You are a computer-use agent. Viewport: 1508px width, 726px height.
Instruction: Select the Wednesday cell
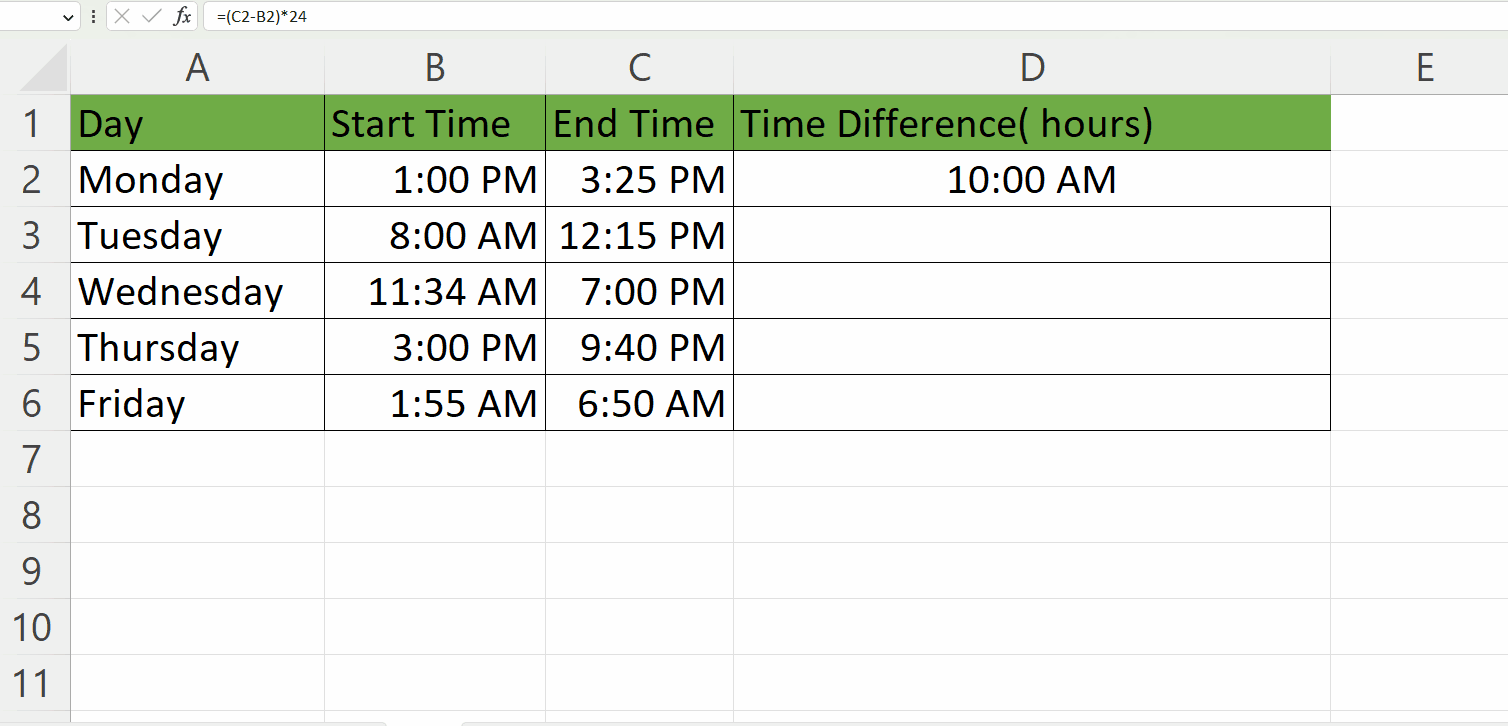pos(197,291)
